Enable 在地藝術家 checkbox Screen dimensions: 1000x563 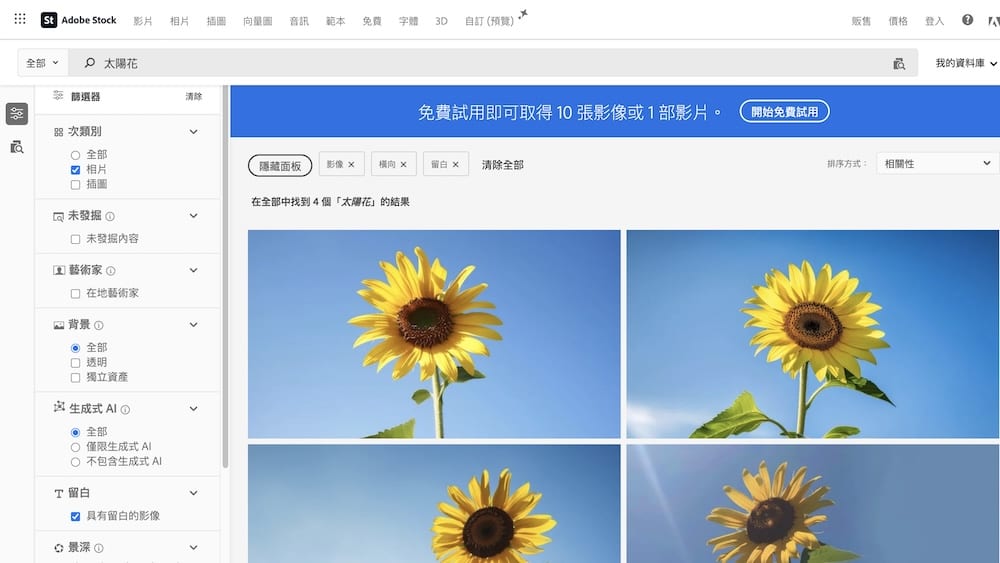click(75, 293)
